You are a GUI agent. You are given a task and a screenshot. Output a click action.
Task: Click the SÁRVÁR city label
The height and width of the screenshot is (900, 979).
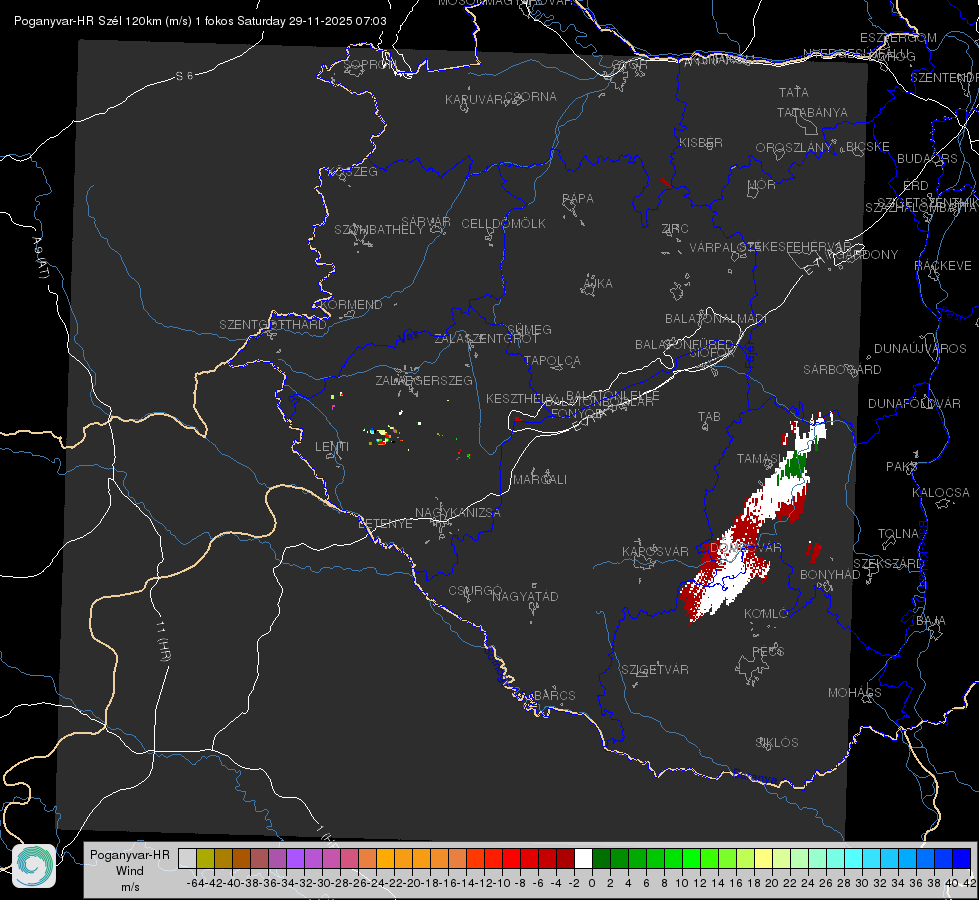pos(426,222)
